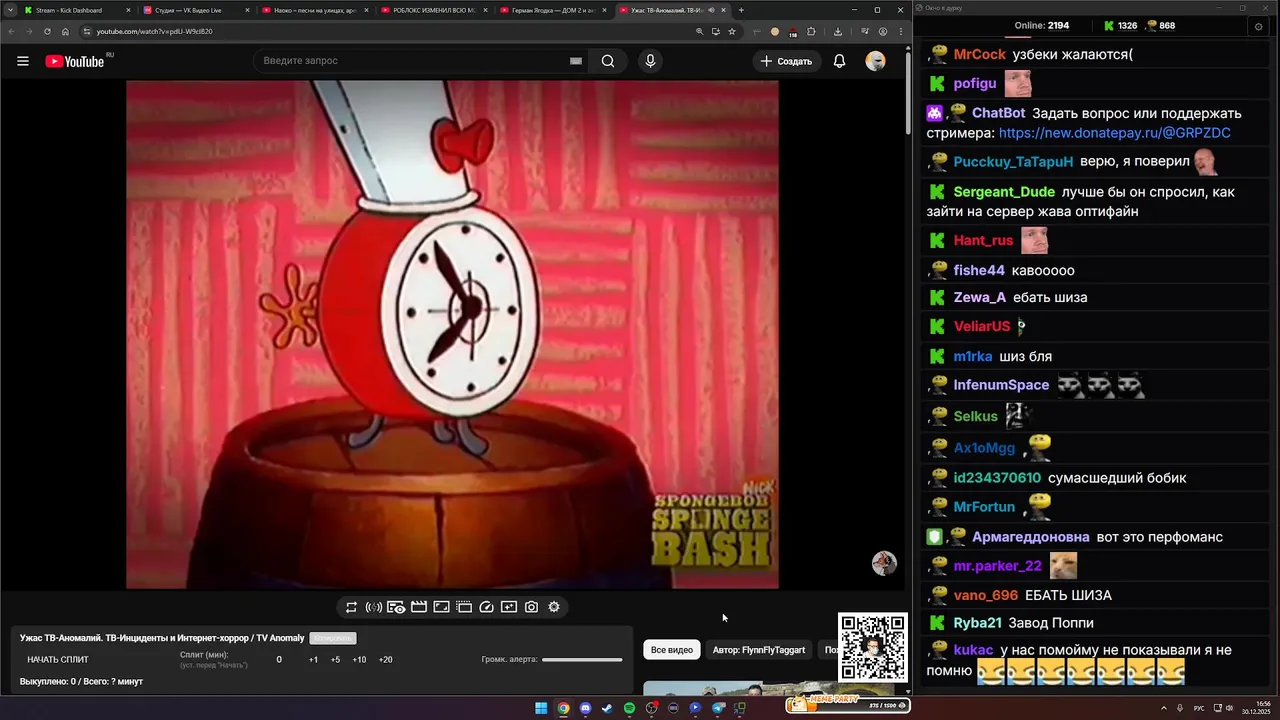The height and width of the screenshot is (720, 1280).
Task: Open the Windows Start menu
Action: click(541, 708)
